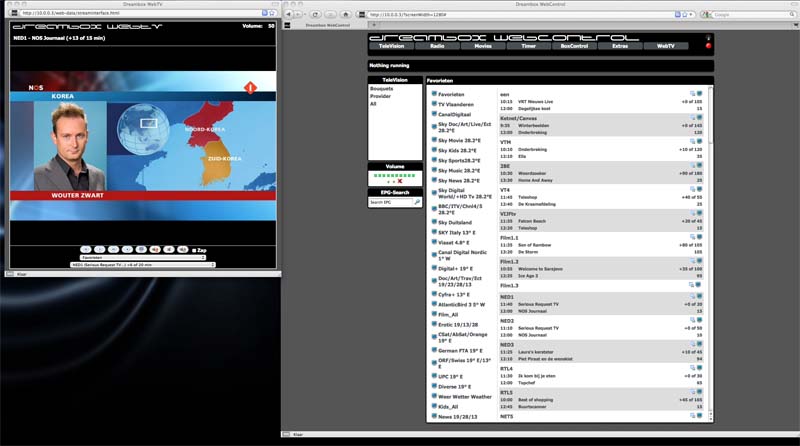Screen dimensions: 800x446
Task: Click the reload button in WebControl browser
Action: coord(315,14)
